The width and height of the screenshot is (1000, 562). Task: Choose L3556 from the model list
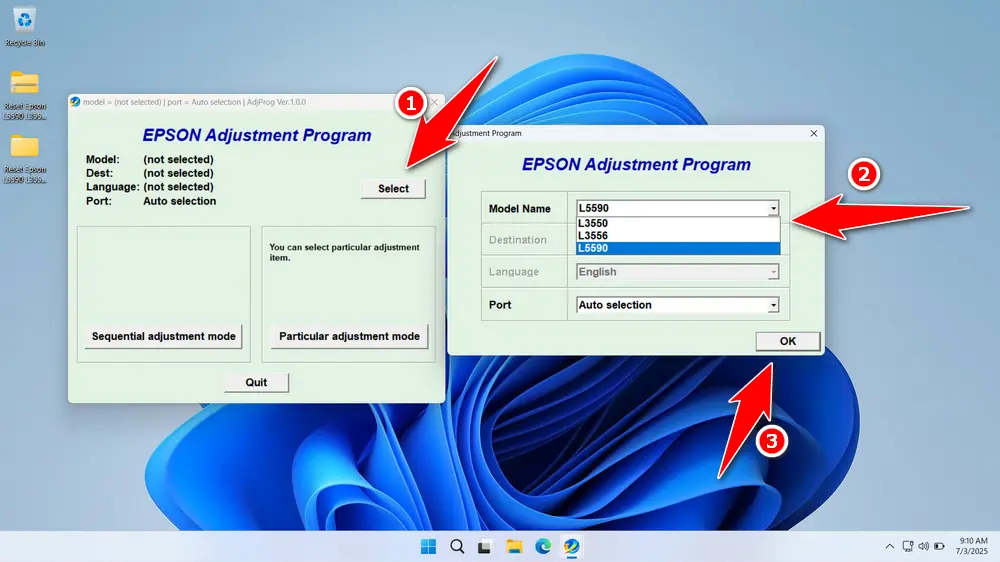click(677, 235)
